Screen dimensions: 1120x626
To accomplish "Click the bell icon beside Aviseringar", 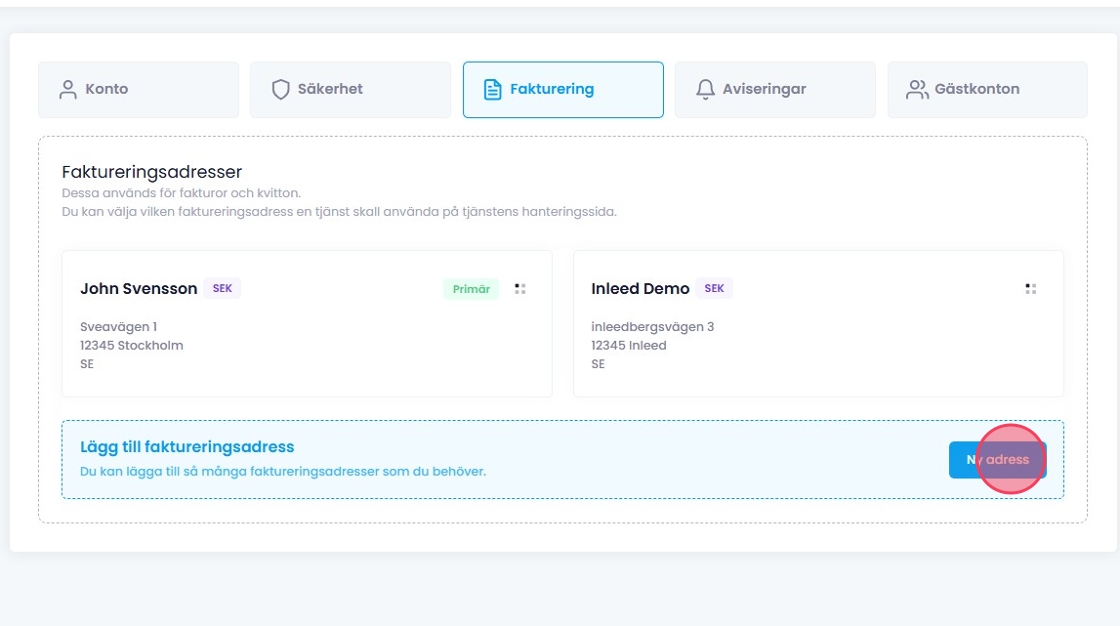I will coord(705,89).
